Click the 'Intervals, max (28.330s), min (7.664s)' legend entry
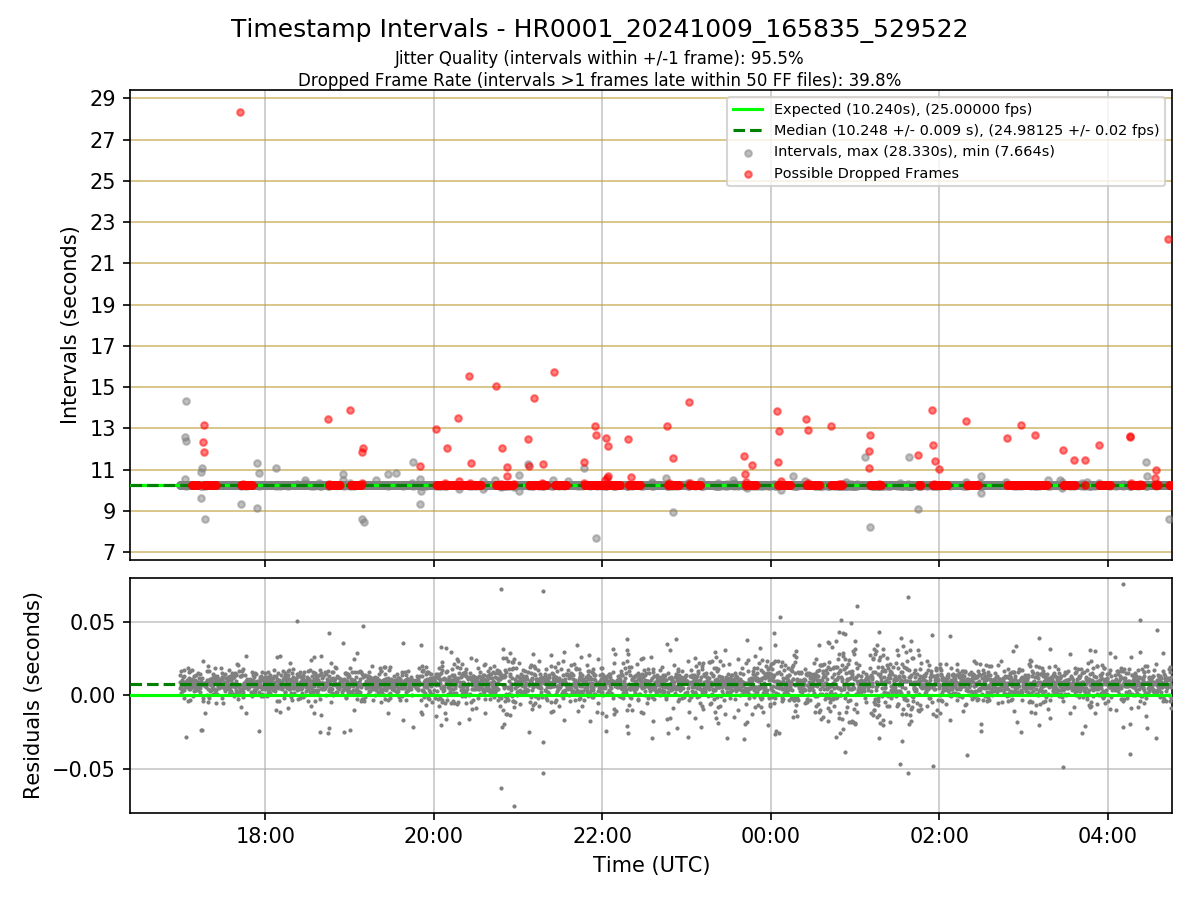1200x900 pixels. pos(914,151)
